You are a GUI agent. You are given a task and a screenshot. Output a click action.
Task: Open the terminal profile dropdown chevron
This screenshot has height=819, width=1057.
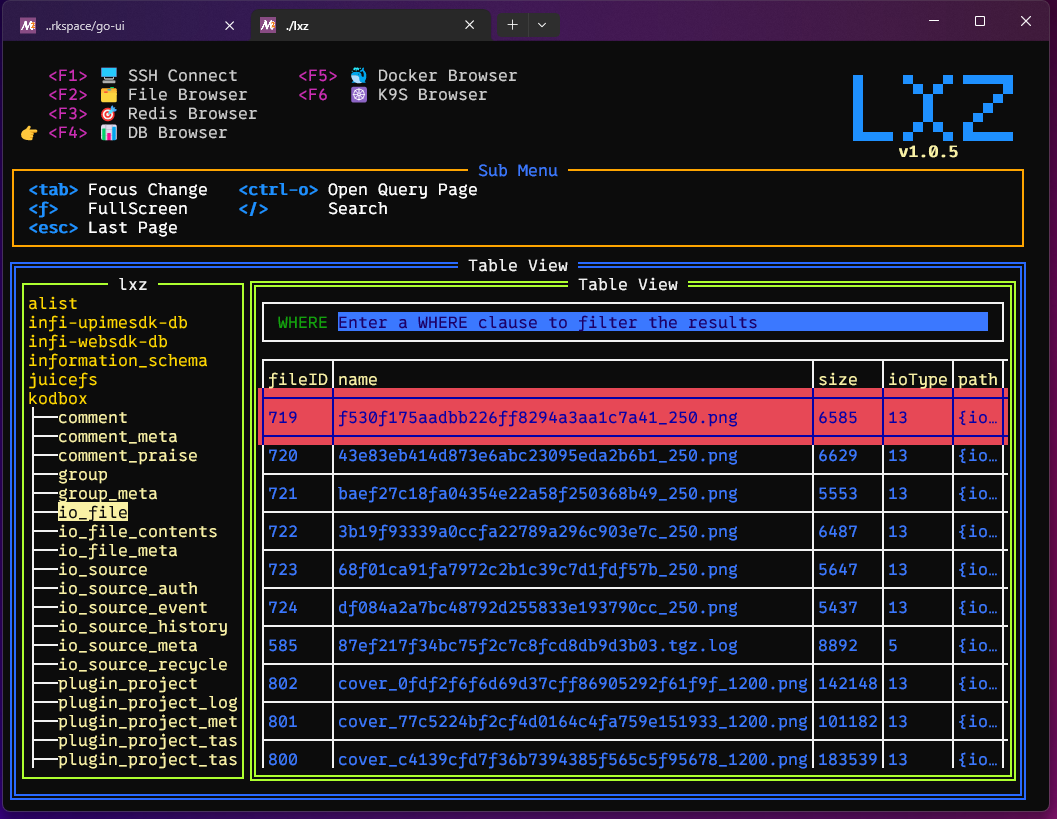coord(542,25)
